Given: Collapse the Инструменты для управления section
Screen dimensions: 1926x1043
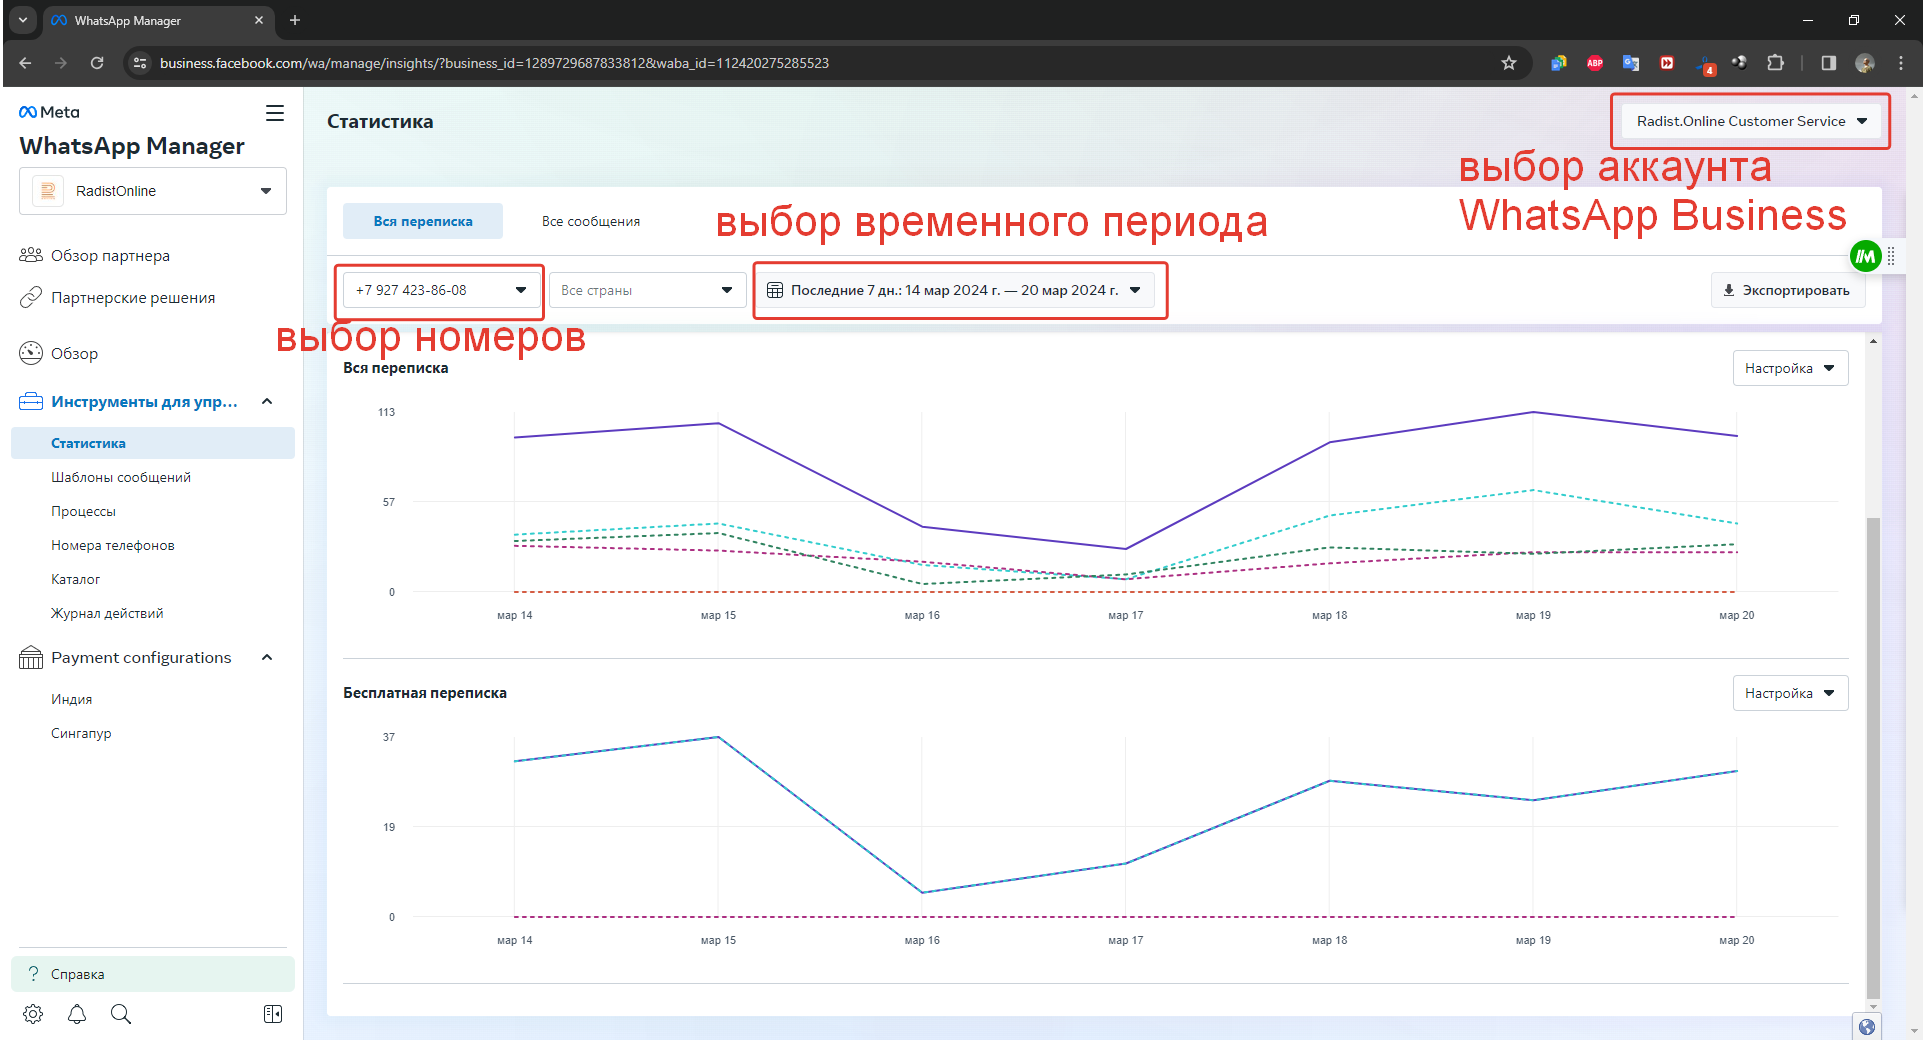Looking at the screenshot, I should click(x=267, y=401).
